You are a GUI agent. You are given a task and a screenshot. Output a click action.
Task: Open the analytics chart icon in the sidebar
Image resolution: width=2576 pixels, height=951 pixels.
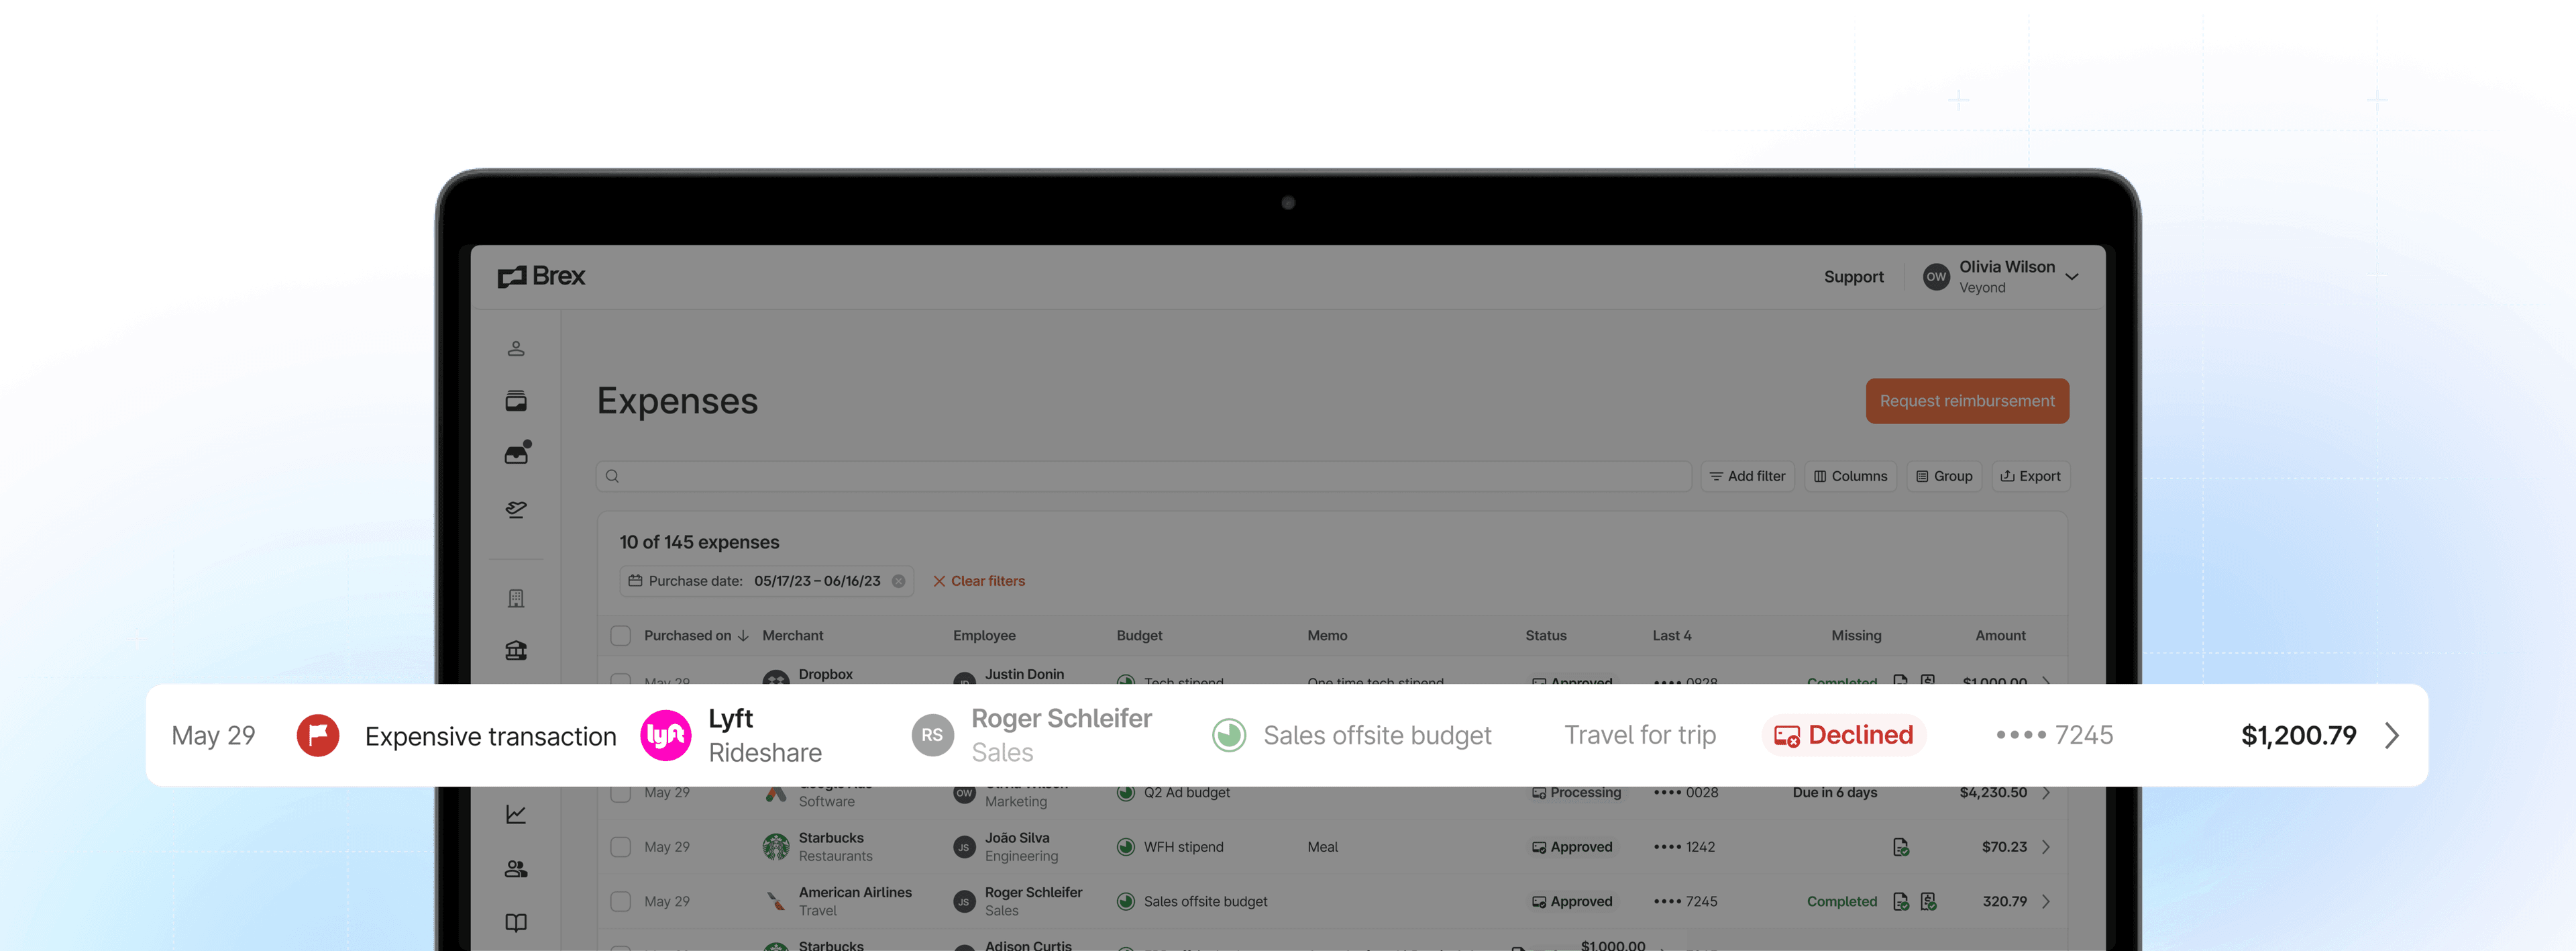point(516,813)
